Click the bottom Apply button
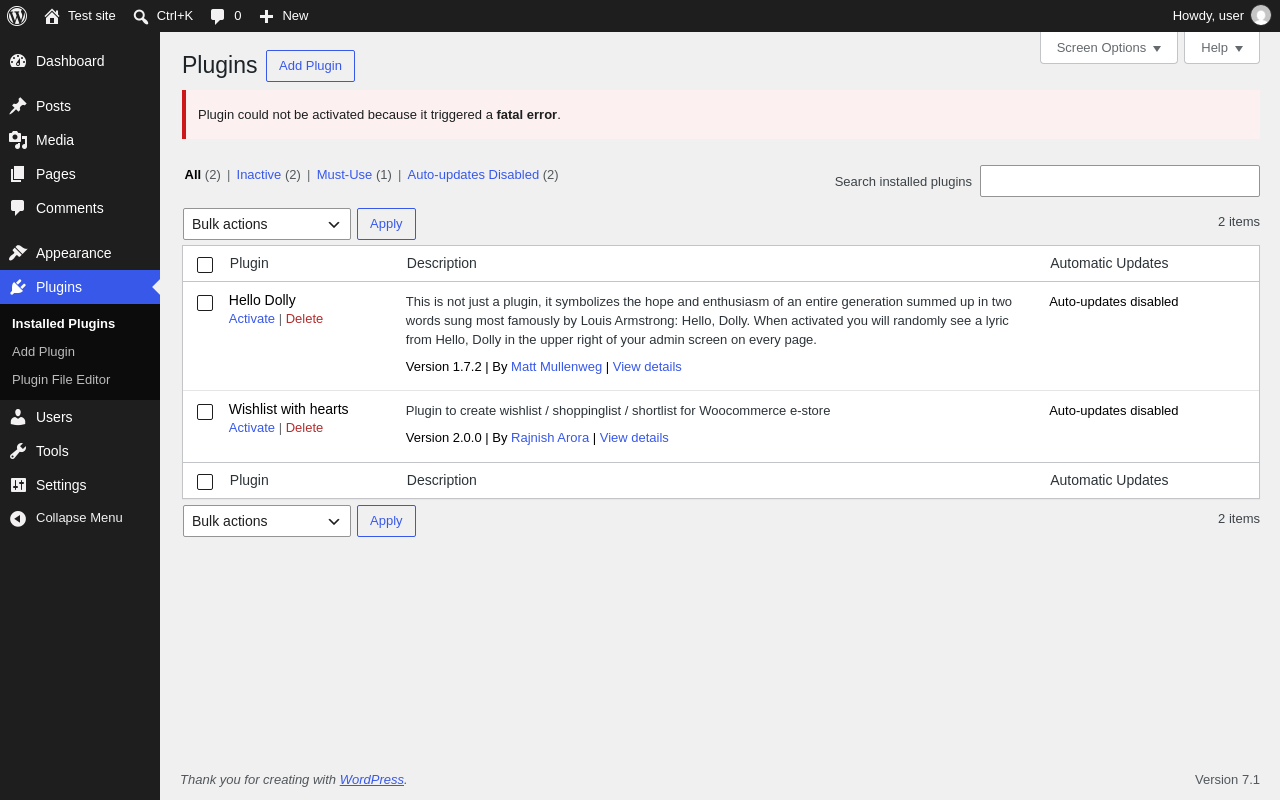 [386, 521]
